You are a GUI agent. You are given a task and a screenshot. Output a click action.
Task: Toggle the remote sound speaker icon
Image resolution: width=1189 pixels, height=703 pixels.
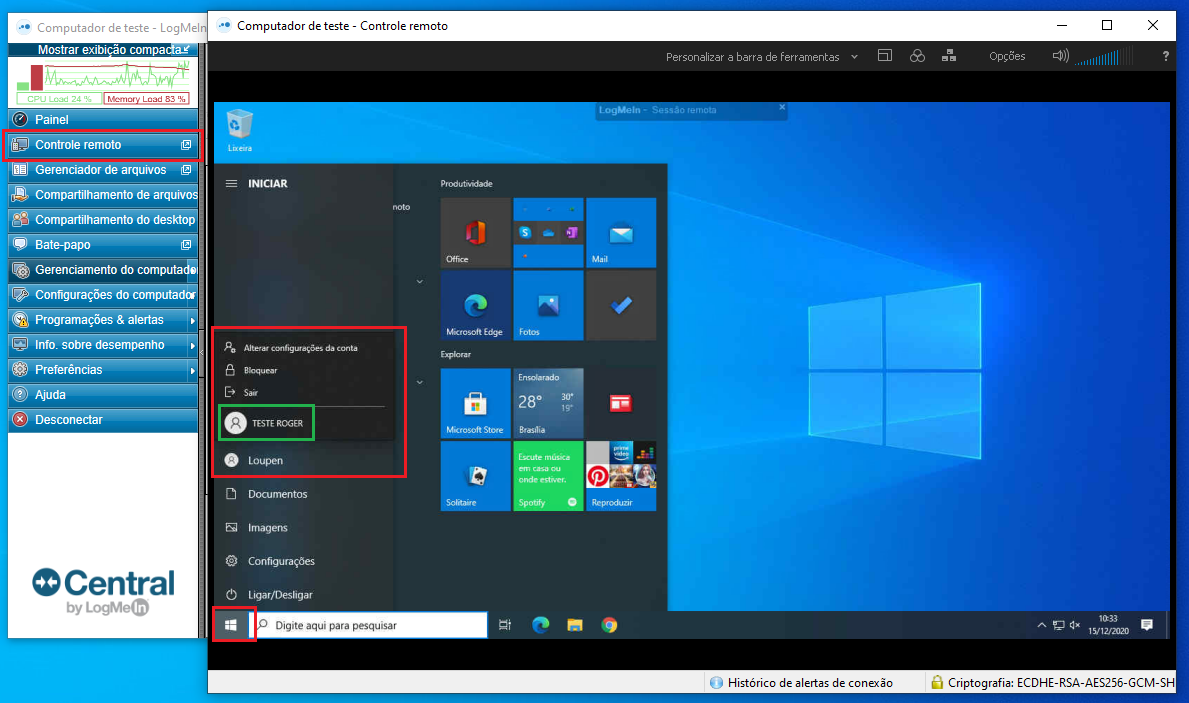click(x=1060, y=55)
